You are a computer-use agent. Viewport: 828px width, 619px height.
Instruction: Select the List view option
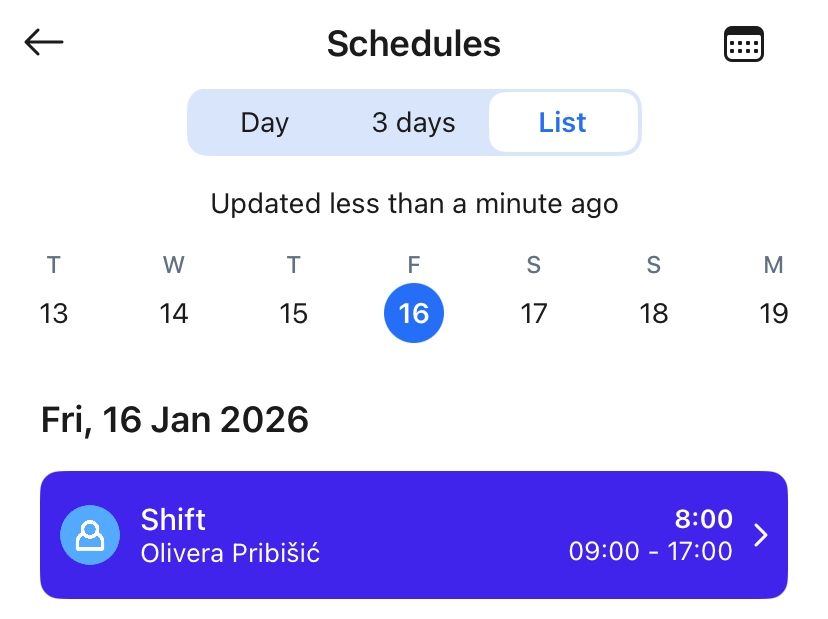point(563,122)
